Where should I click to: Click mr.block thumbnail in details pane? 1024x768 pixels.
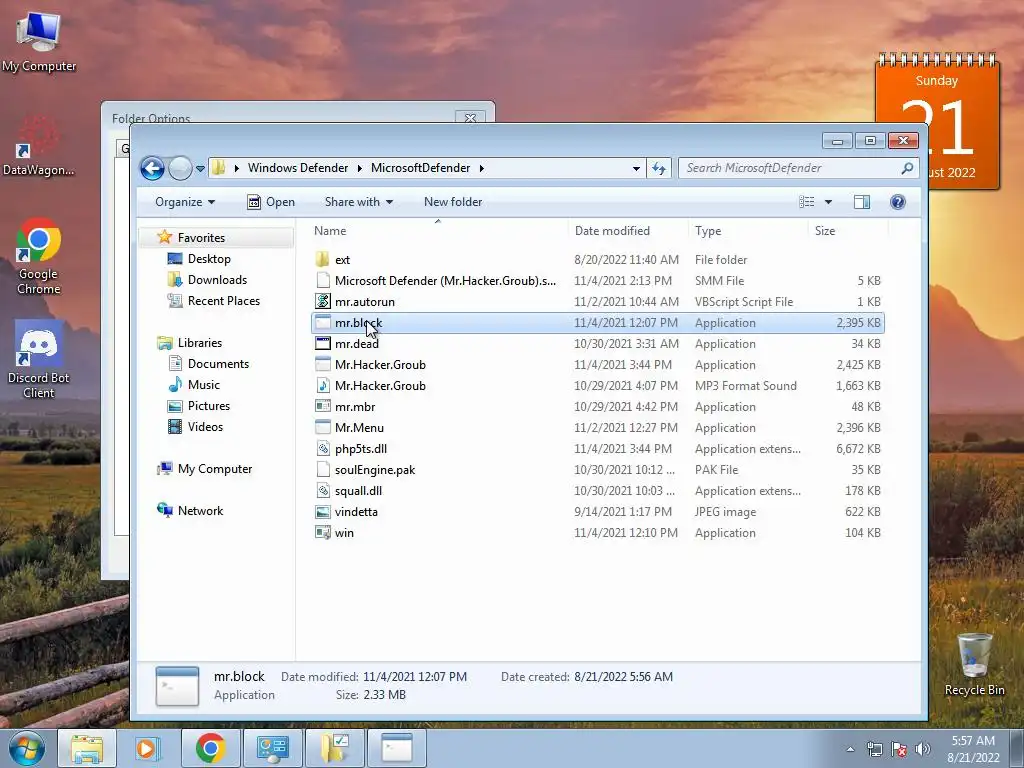pos(177,686)
